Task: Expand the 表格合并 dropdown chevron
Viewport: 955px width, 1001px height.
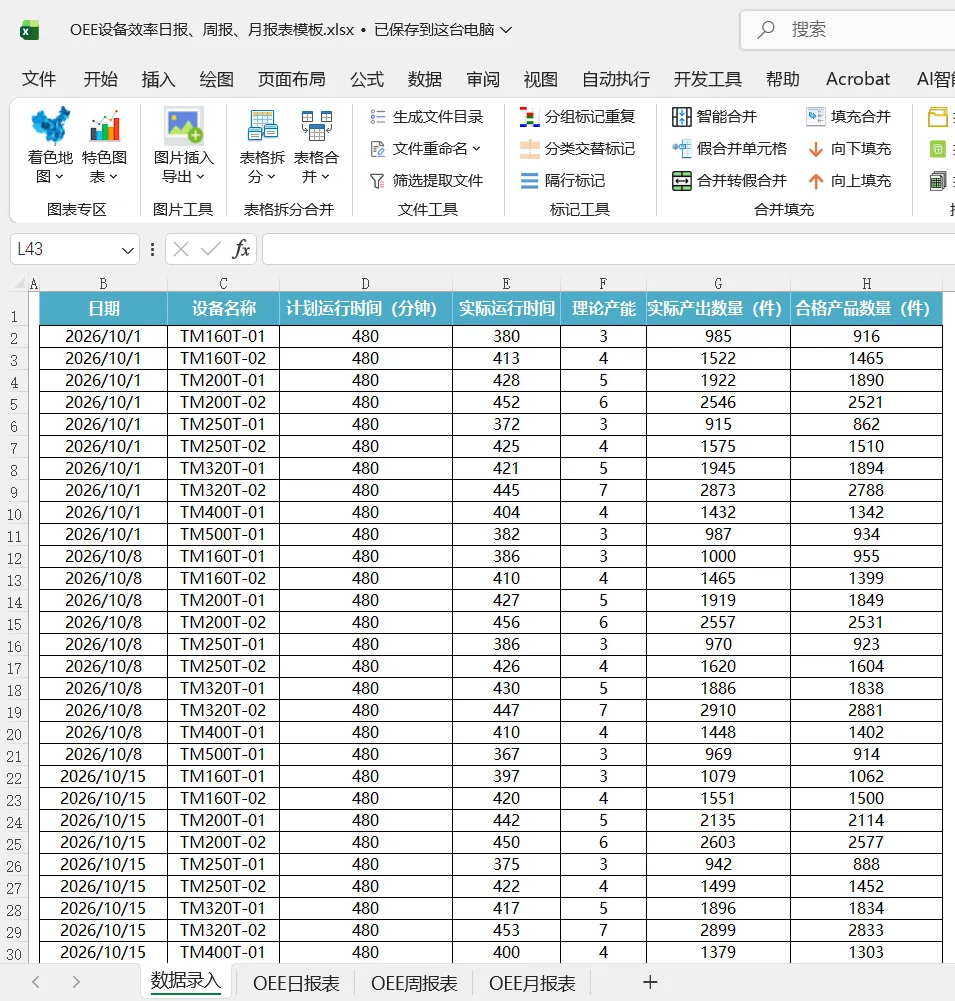Action: pos(326,177)
